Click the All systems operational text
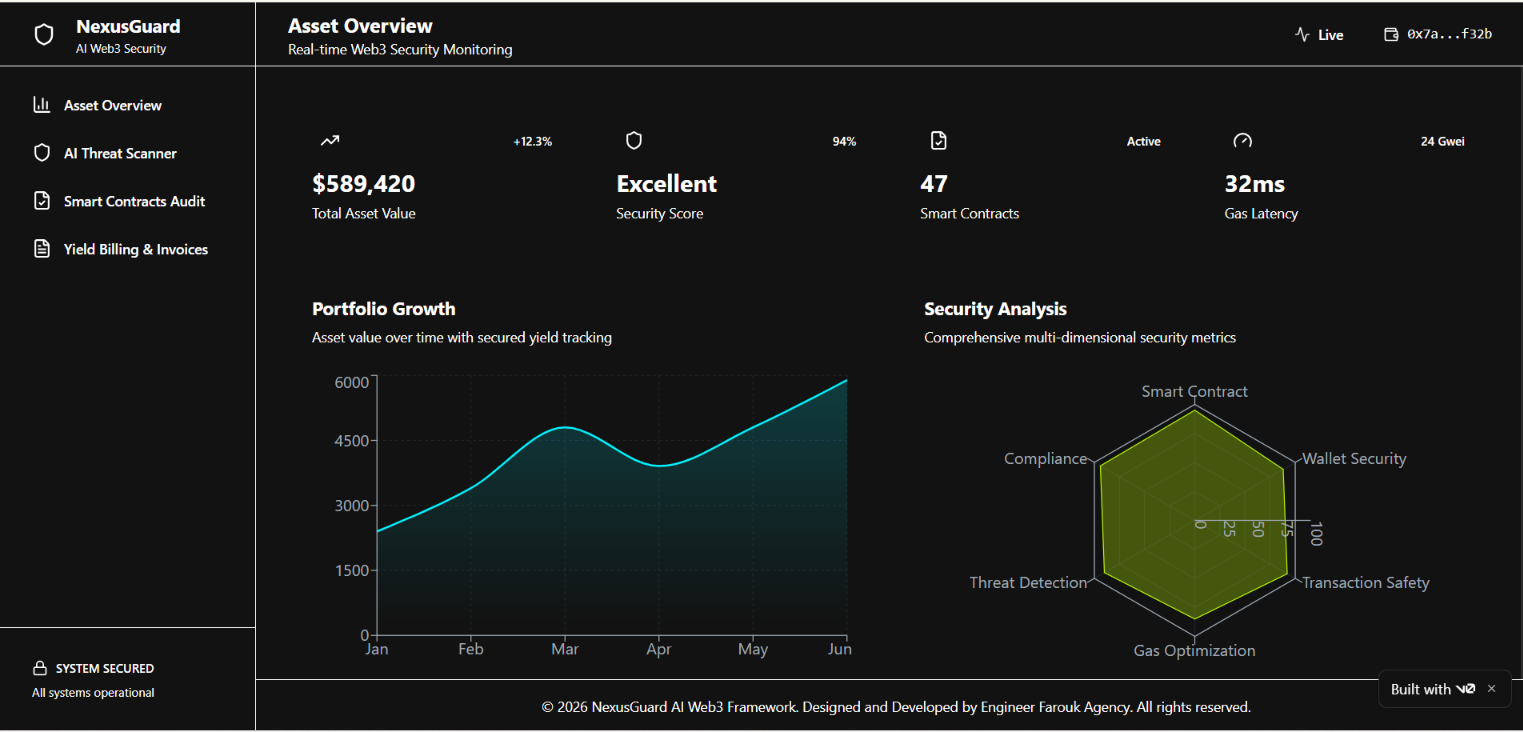Image resolution: width=1523 pixels, height=732 pixels. pyautogui.click(x=93, y=693)
